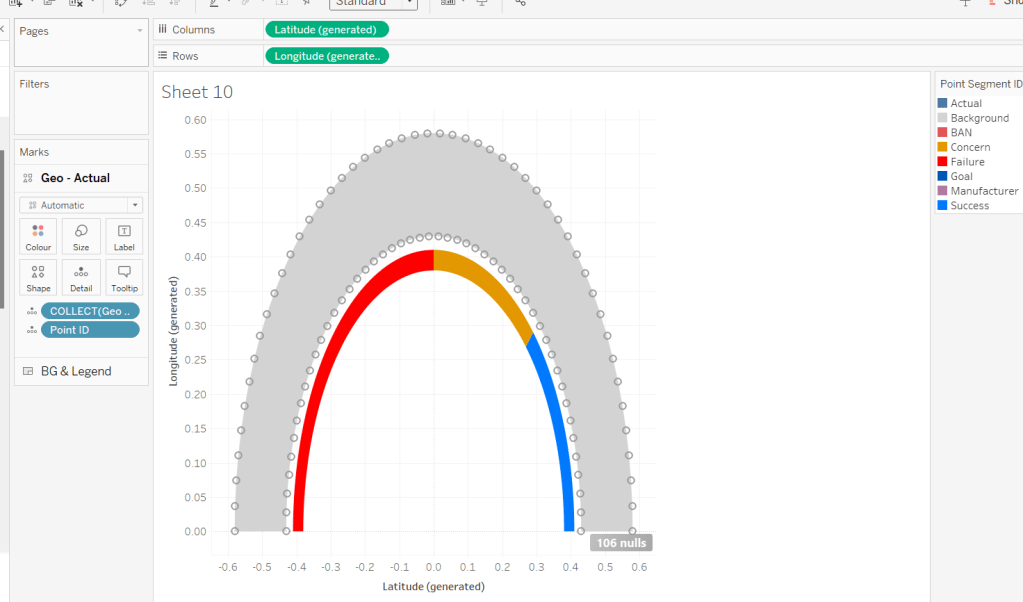Open the Colour options on Marks card
The height and width of the screenshot is (602, 1023).
tap(38, 237)
